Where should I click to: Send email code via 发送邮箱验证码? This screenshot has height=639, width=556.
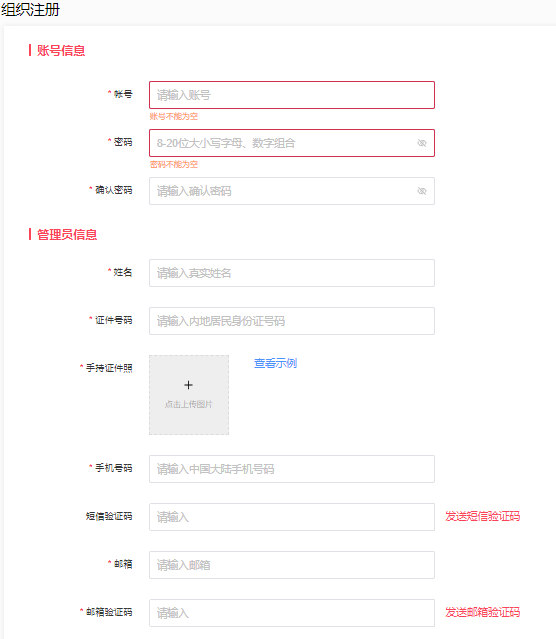pyautogui.click(x=482, y=612)
